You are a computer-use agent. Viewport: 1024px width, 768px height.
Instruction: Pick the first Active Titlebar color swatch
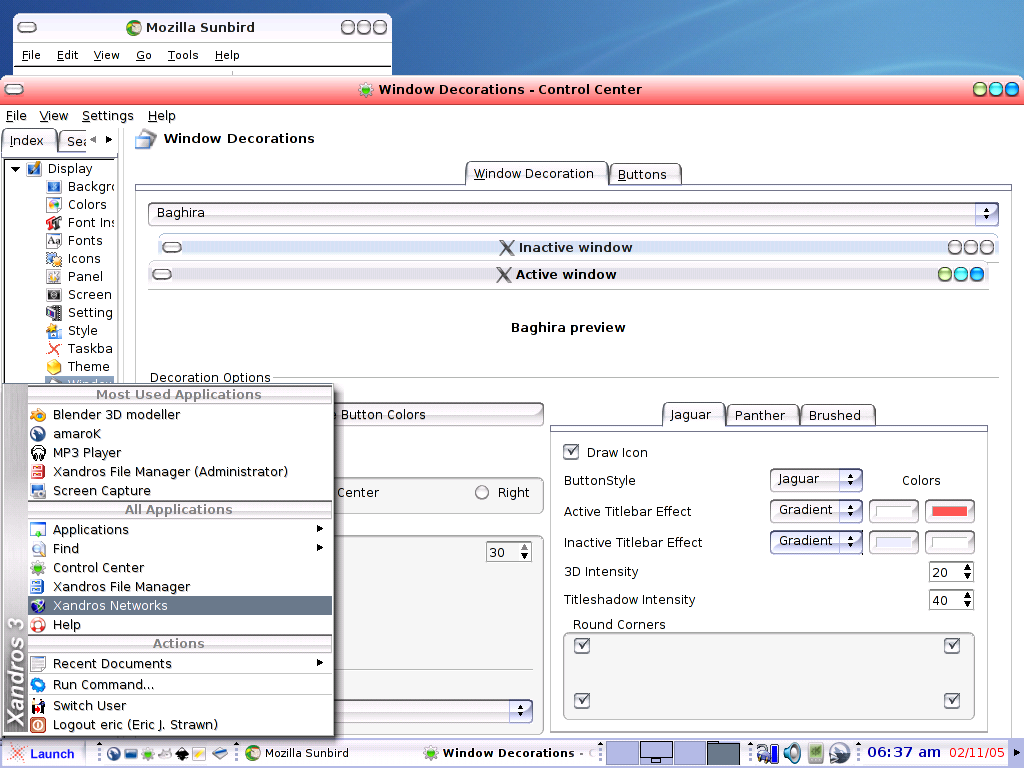pos(893,511)
